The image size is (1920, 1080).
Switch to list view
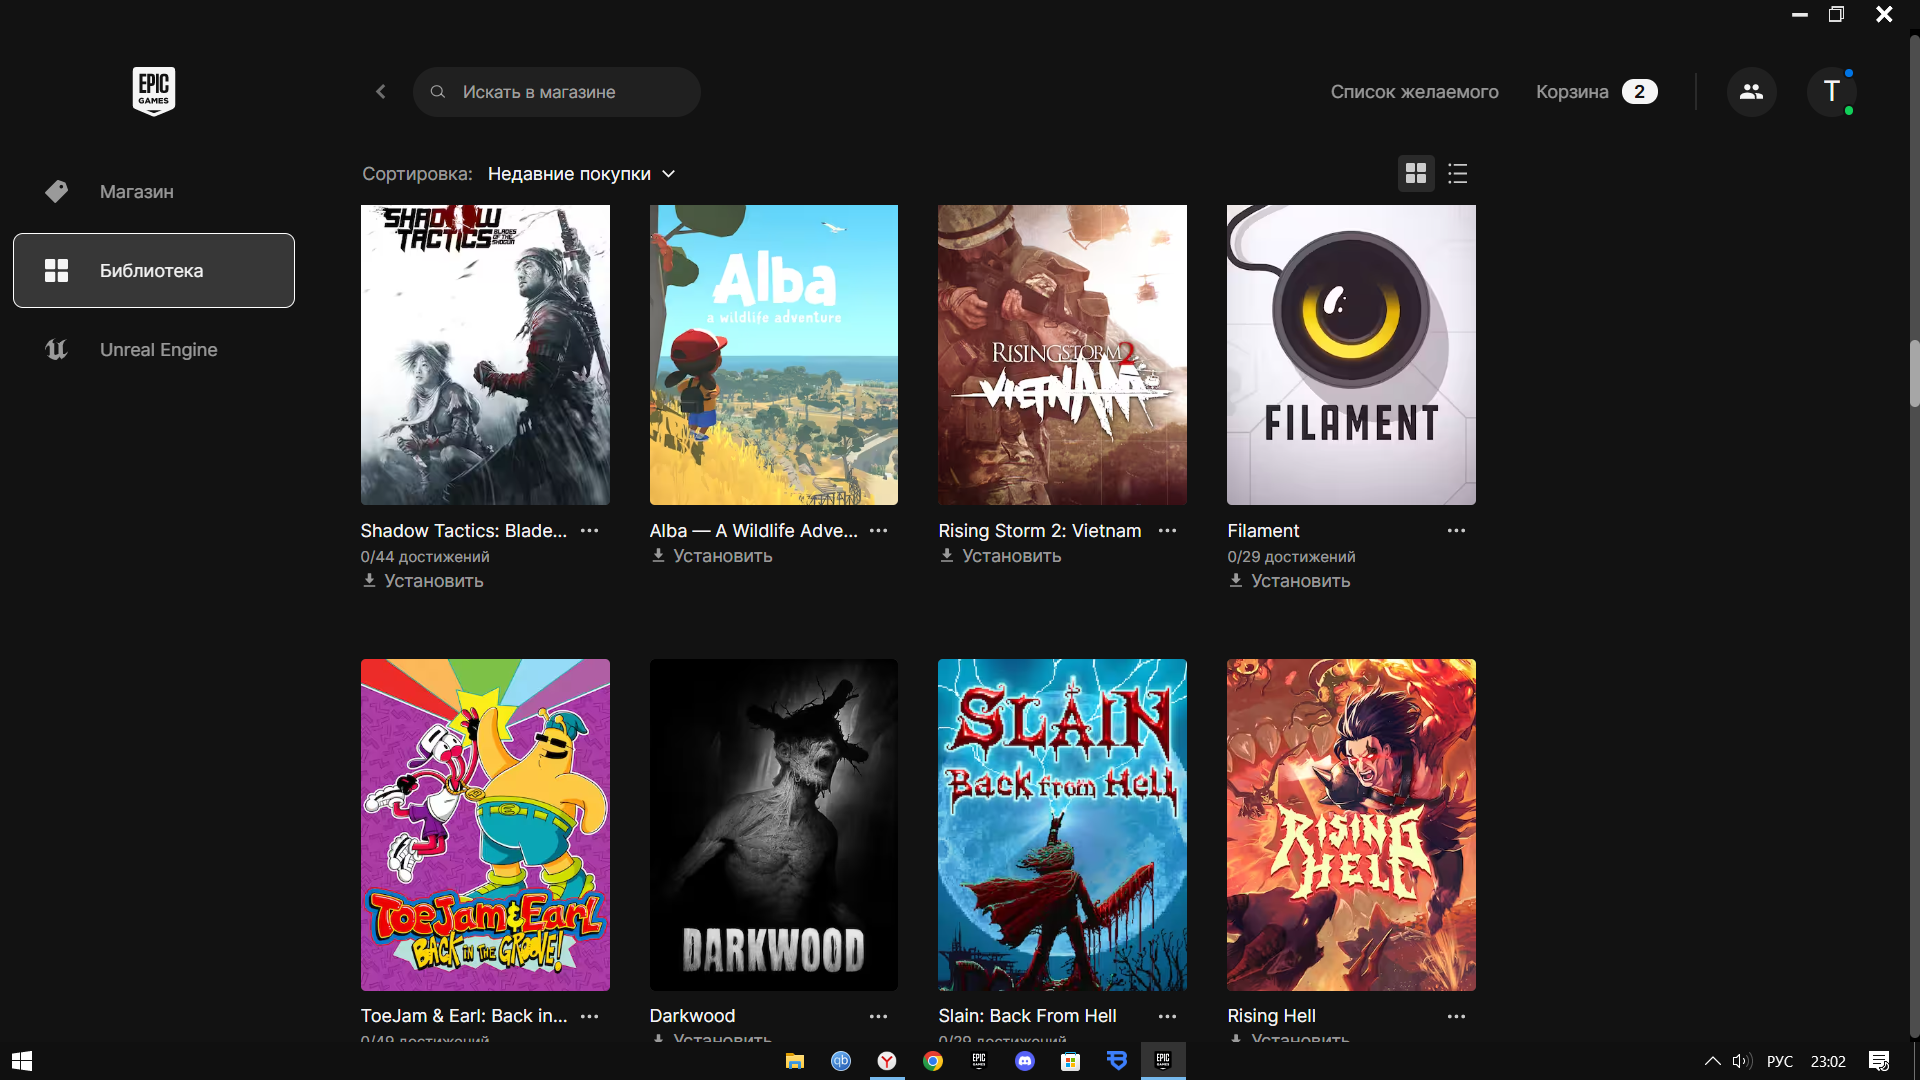(x=1457, y=174)
